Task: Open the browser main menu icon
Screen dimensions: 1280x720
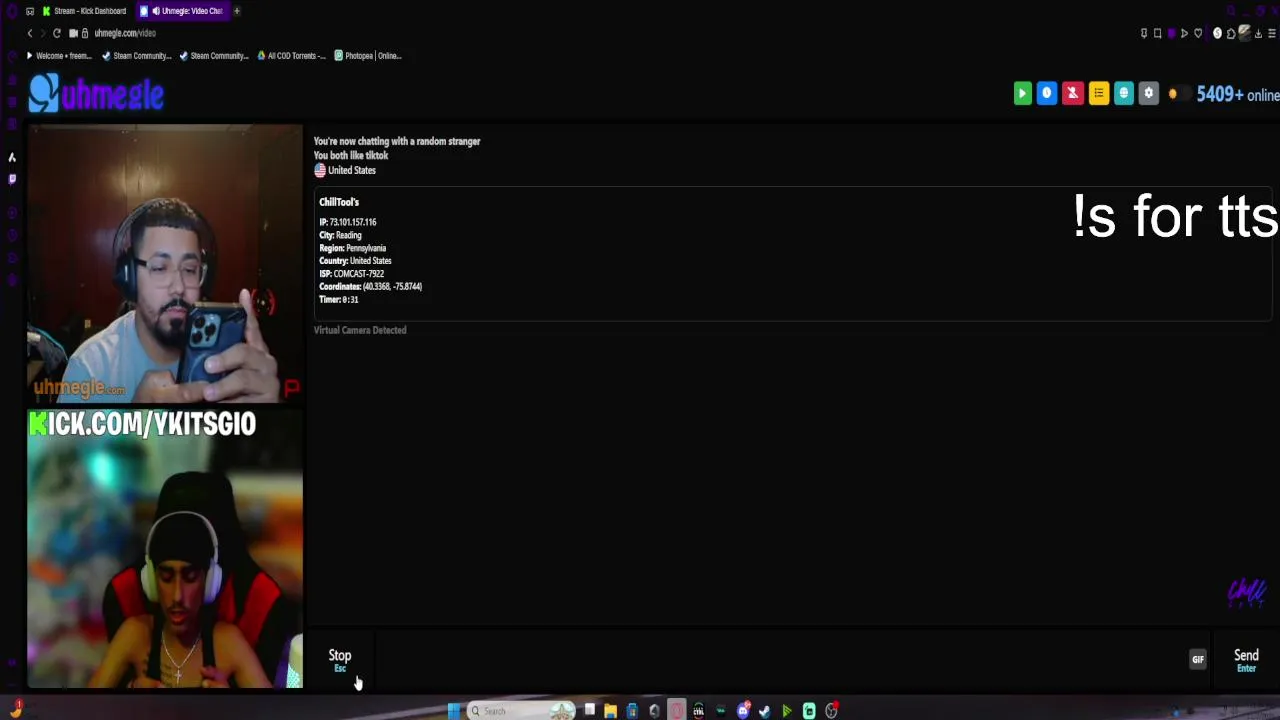Action: (x=1272, y=33)
